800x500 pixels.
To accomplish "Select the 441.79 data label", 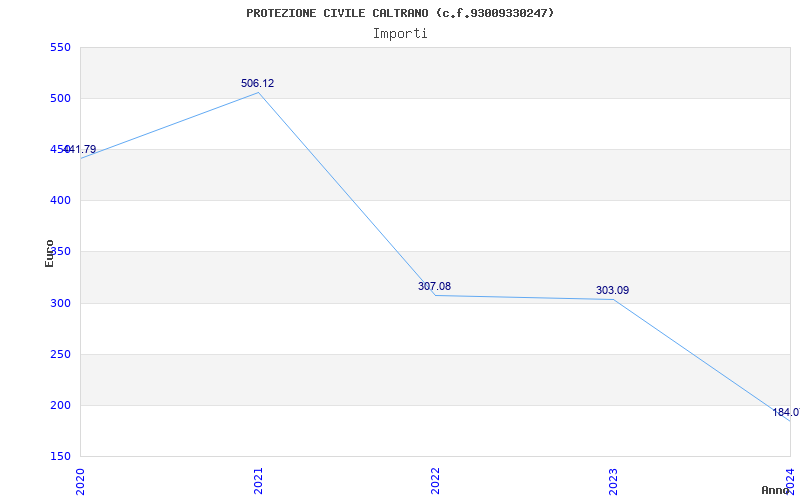I will tap(80, 150).
